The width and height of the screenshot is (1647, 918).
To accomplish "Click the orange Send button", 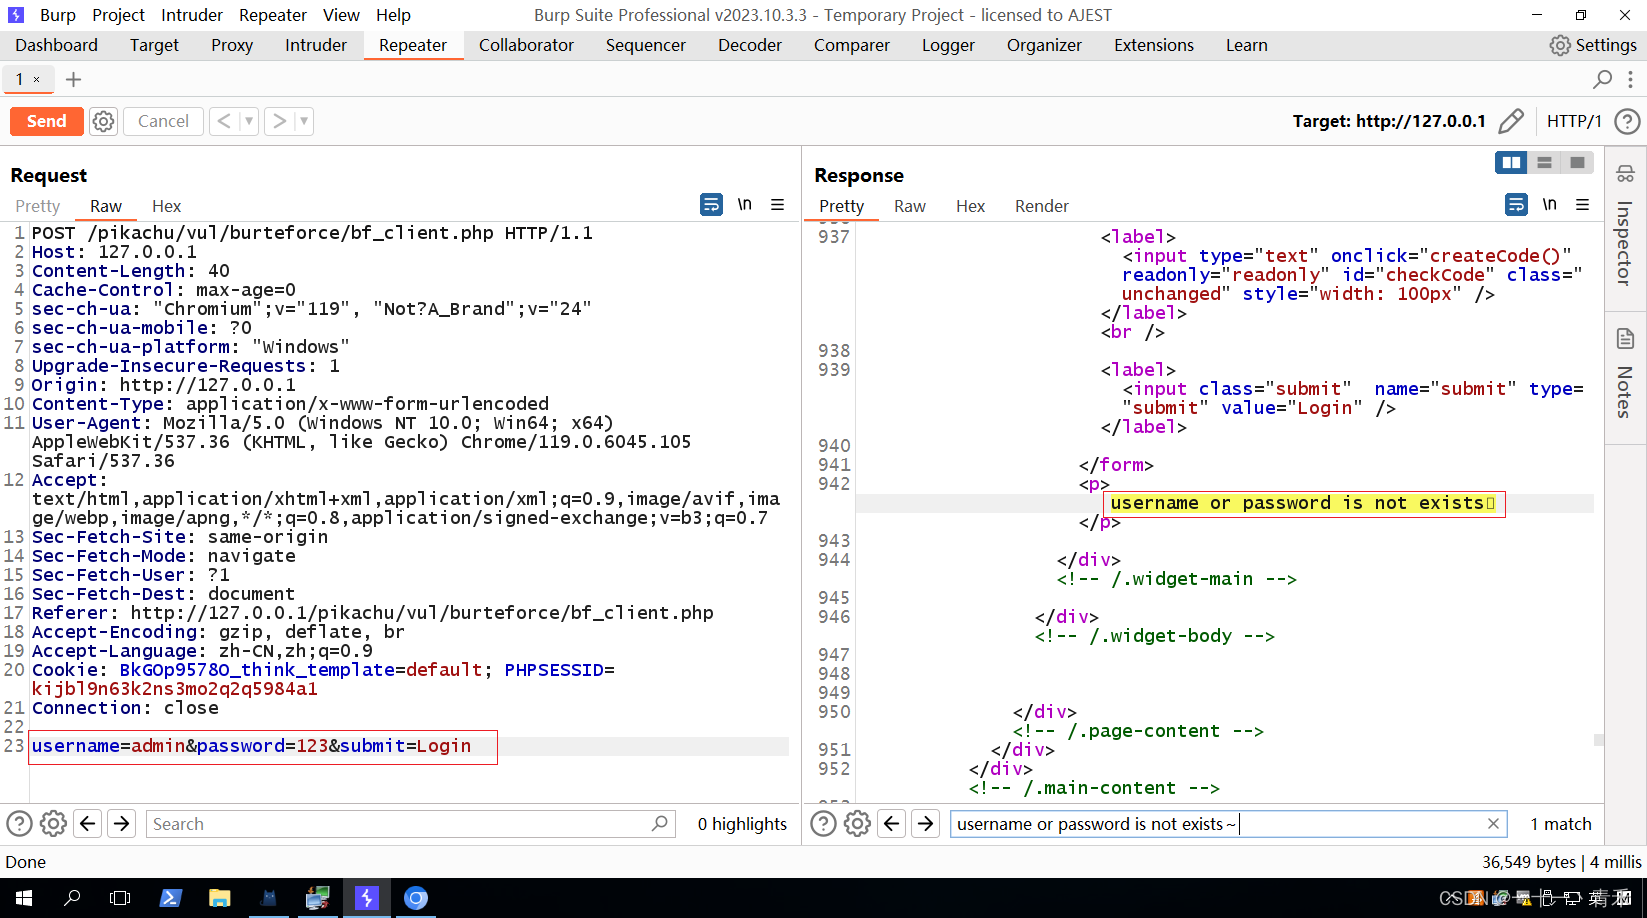I will [46, 121].
